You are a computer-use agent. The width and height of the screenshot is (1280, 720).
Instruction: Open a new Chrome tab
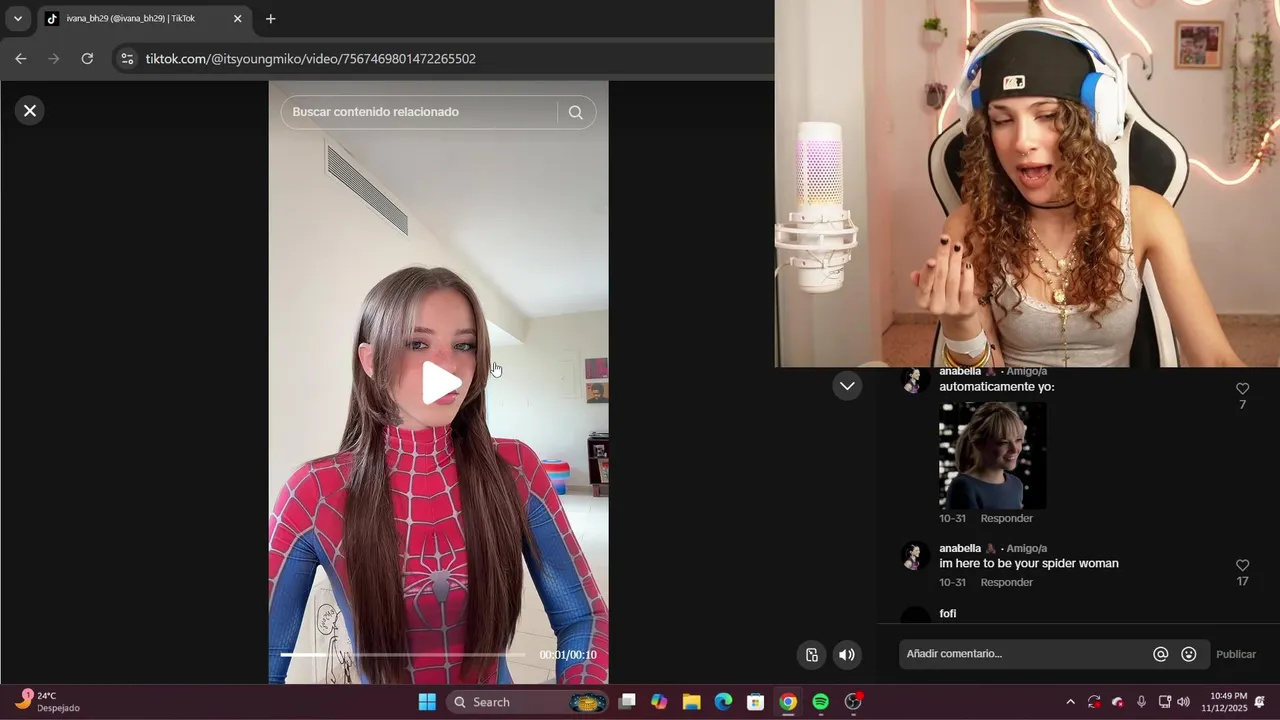click(x=270, y=18)
